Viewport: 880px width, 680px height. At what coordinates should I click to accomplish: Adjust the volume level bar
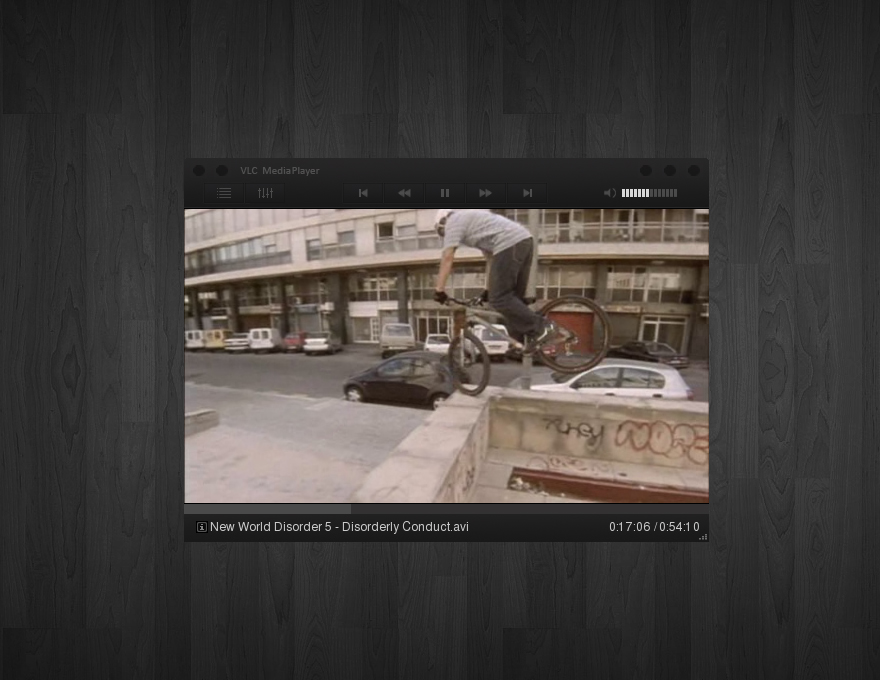[x=649, y=193]
